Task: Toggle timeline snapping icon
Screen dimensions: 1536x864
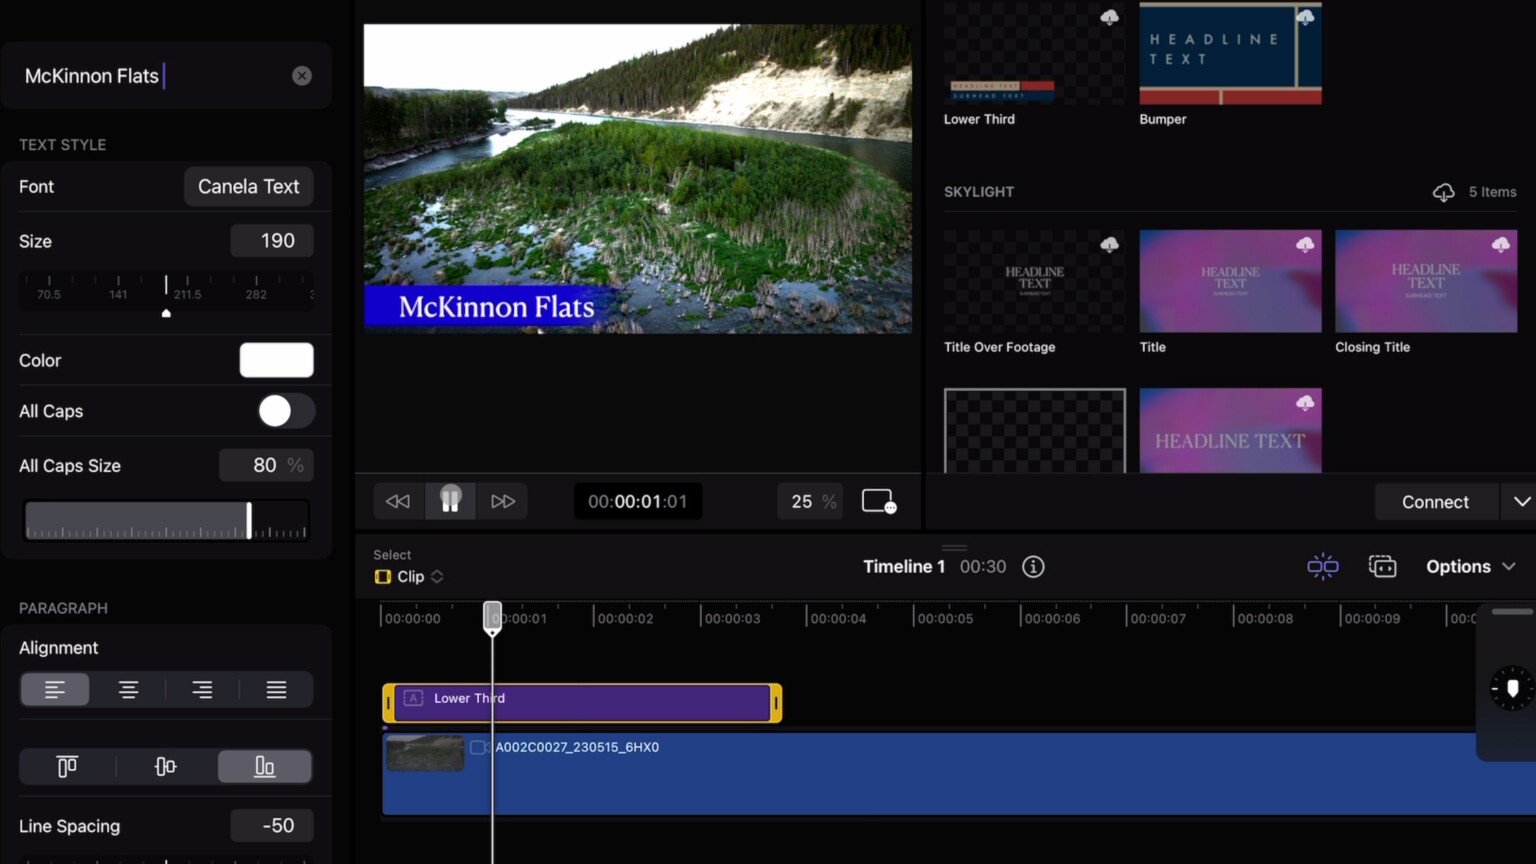Action: [x=1323, y=567]
